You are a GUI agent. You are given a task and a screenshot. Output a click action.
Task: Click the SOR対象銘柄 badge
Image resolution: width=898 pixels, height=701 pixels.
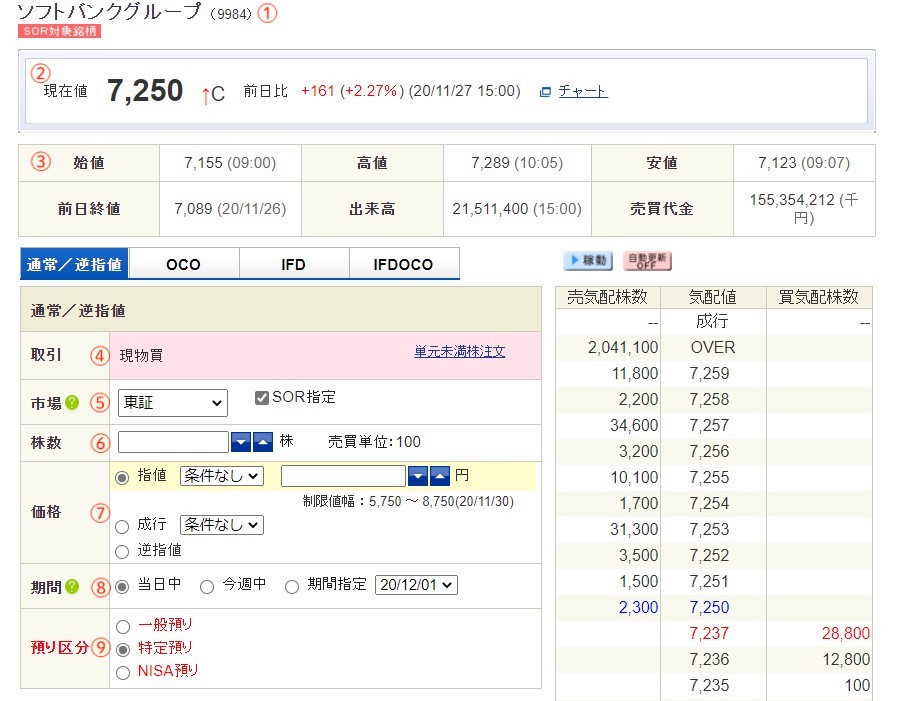[x=60, y=31]
